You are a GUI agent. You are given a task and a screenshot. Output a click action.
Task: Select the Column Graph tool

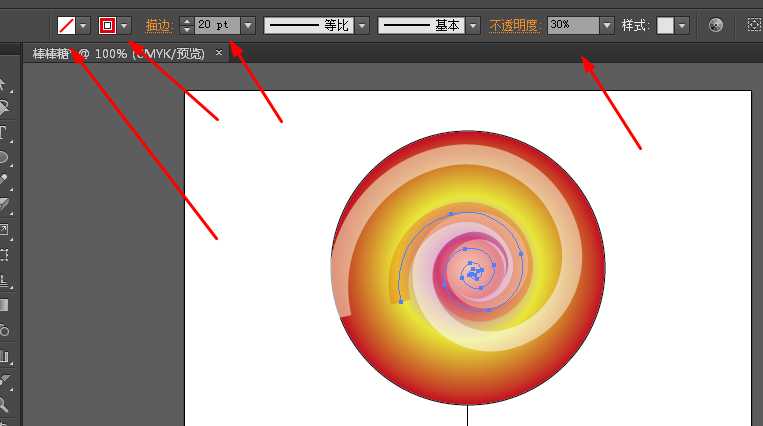click(4, 355)
